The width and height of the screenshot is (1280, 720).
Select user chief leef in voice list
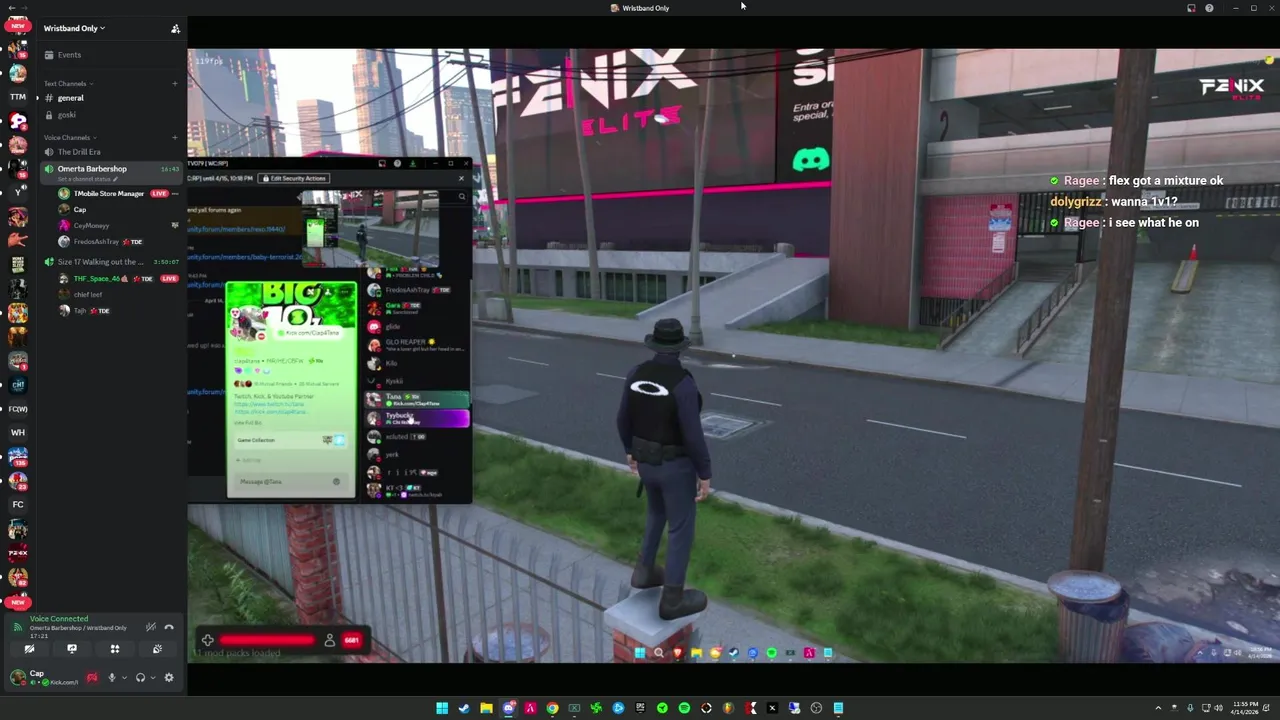pyautogui.click(x=87, y=295)
